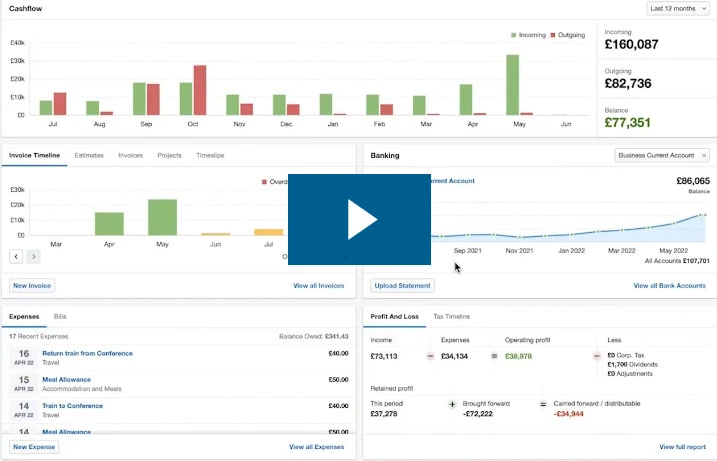Select the Expenses tab
The image size is (717, 461).
point(24,316)
